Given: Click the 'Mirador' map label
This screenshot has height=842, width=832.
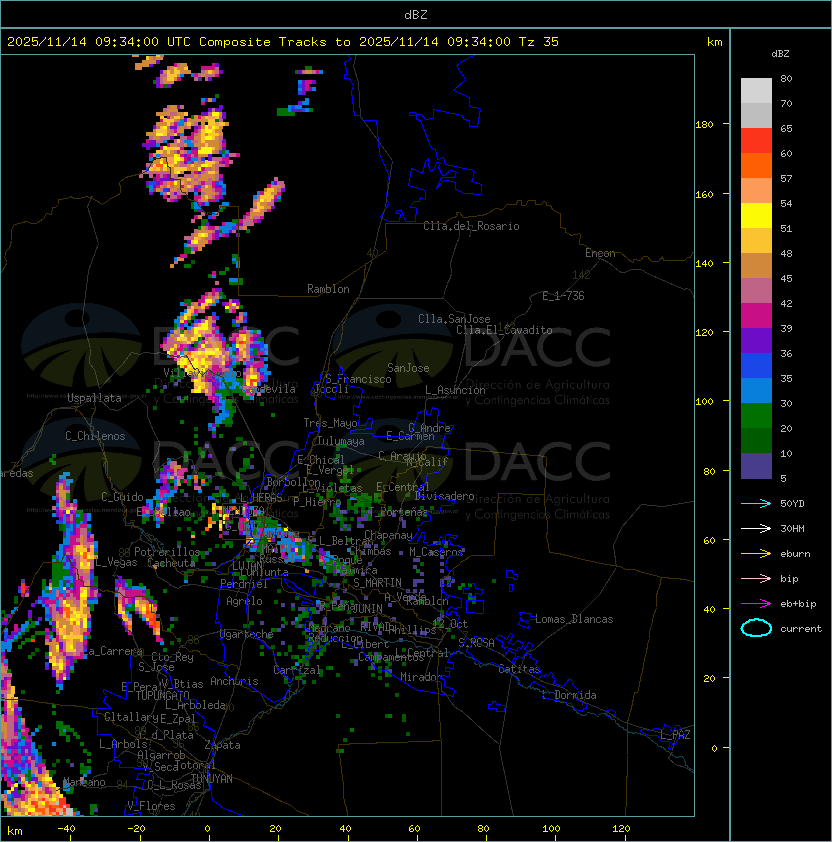Looking at the screenshot, I should pos(421,677).
